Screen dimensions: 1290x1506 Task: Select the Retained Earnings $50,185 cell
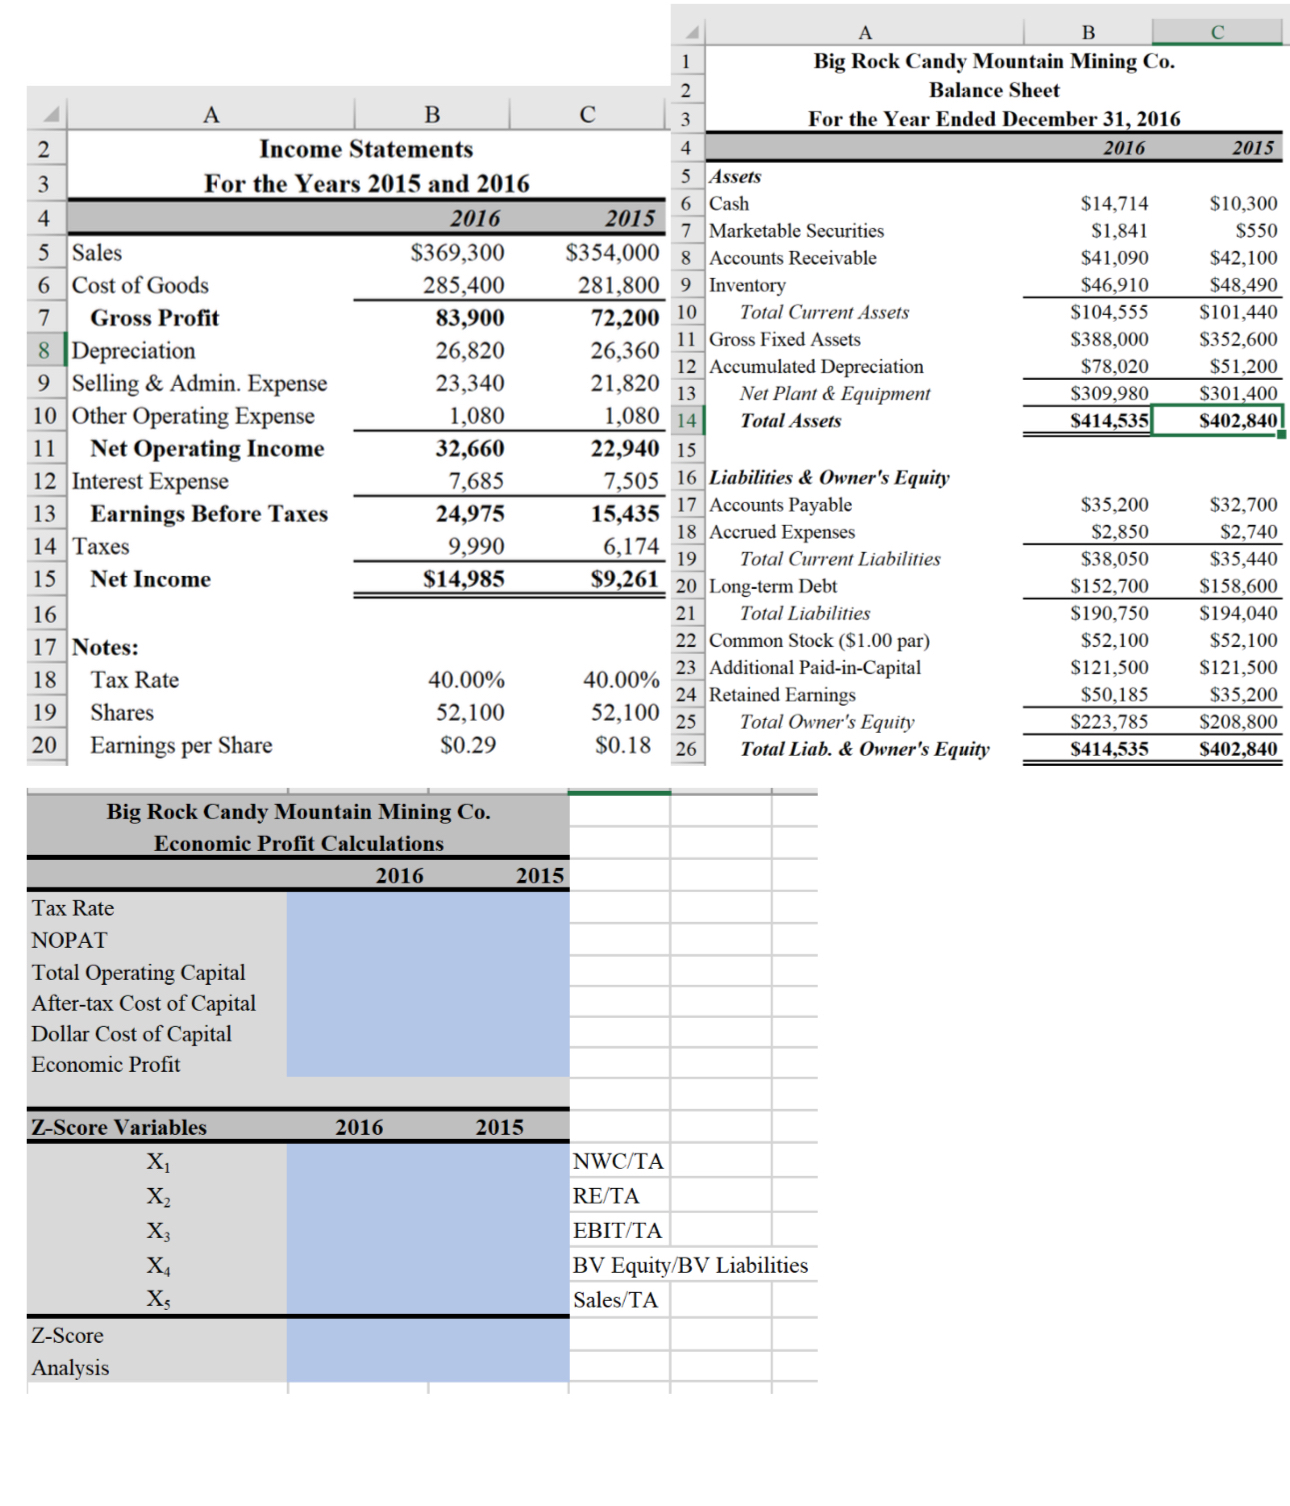click(x=1115, y=694)
